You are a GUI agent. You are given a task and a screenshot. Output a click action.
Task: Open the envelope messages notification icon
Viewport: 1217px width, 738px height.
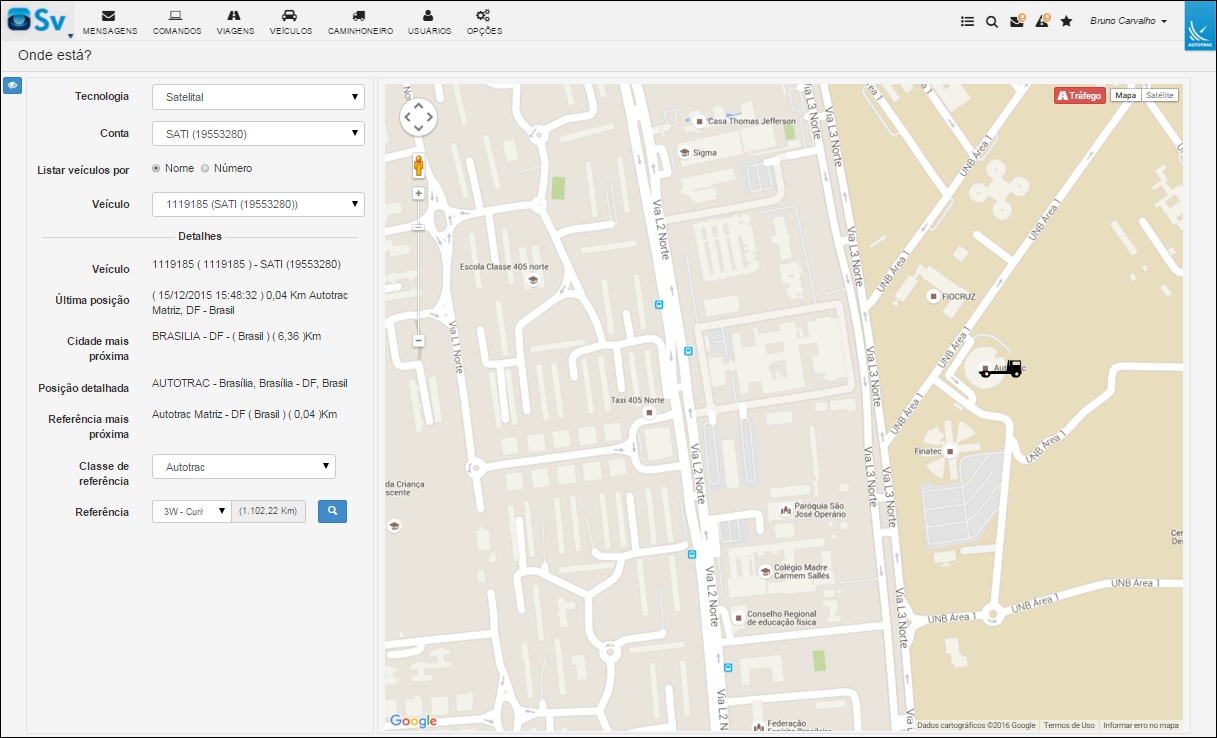pos(1017,21)
